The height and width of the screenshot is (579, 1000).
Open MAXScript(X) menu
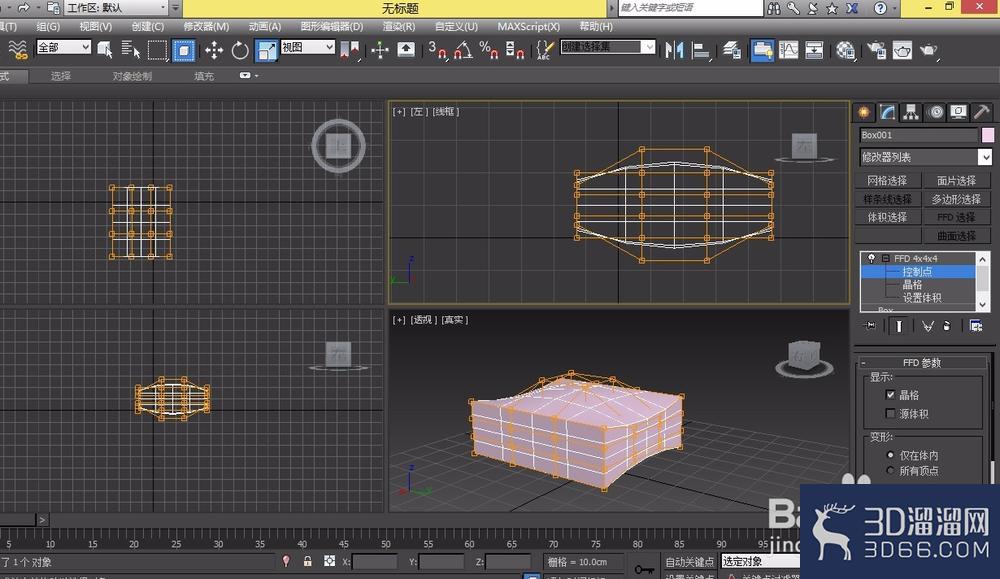pyautogui.click(x=528, y=26)
